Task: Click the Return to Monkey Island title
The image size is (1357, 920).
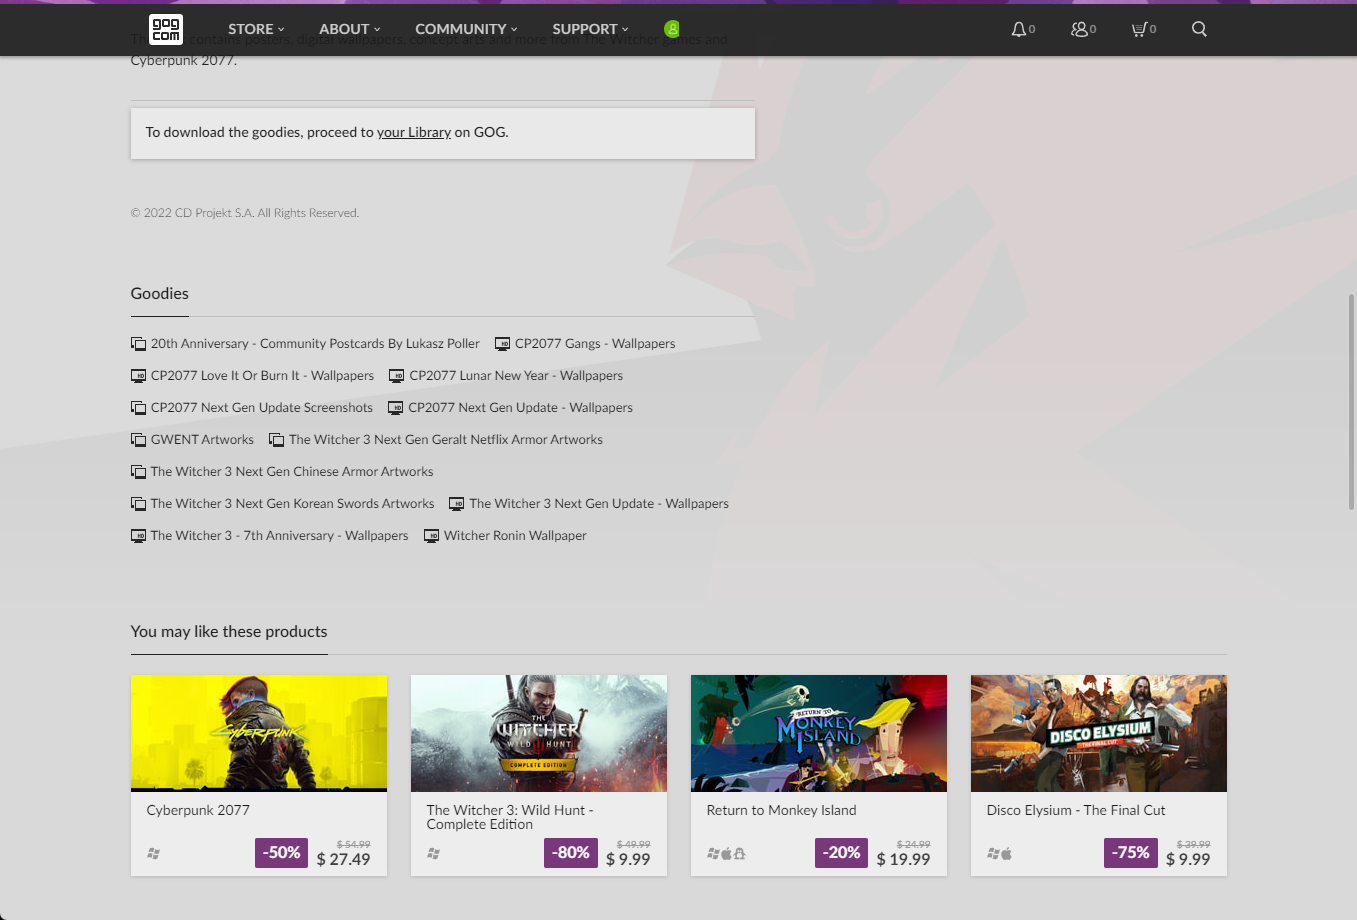Action: point(782,811)
